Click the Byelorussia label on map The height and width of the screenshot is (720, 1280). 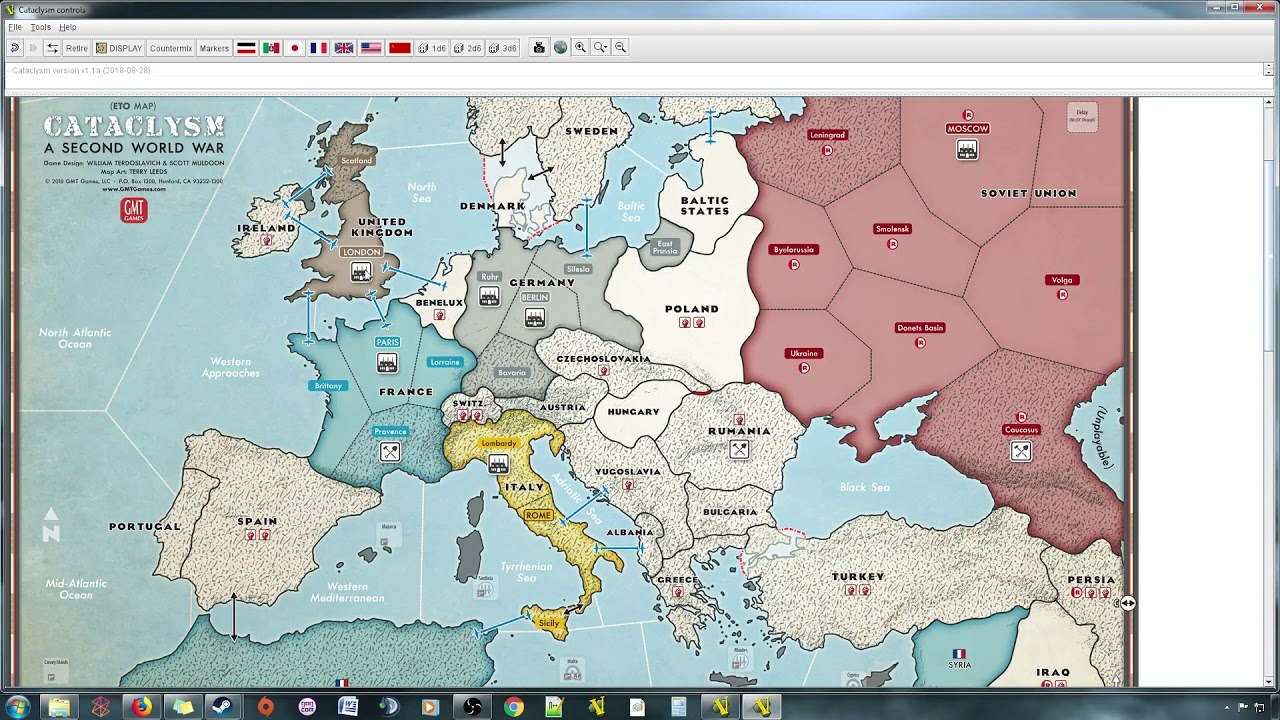(x=794, y=249)
